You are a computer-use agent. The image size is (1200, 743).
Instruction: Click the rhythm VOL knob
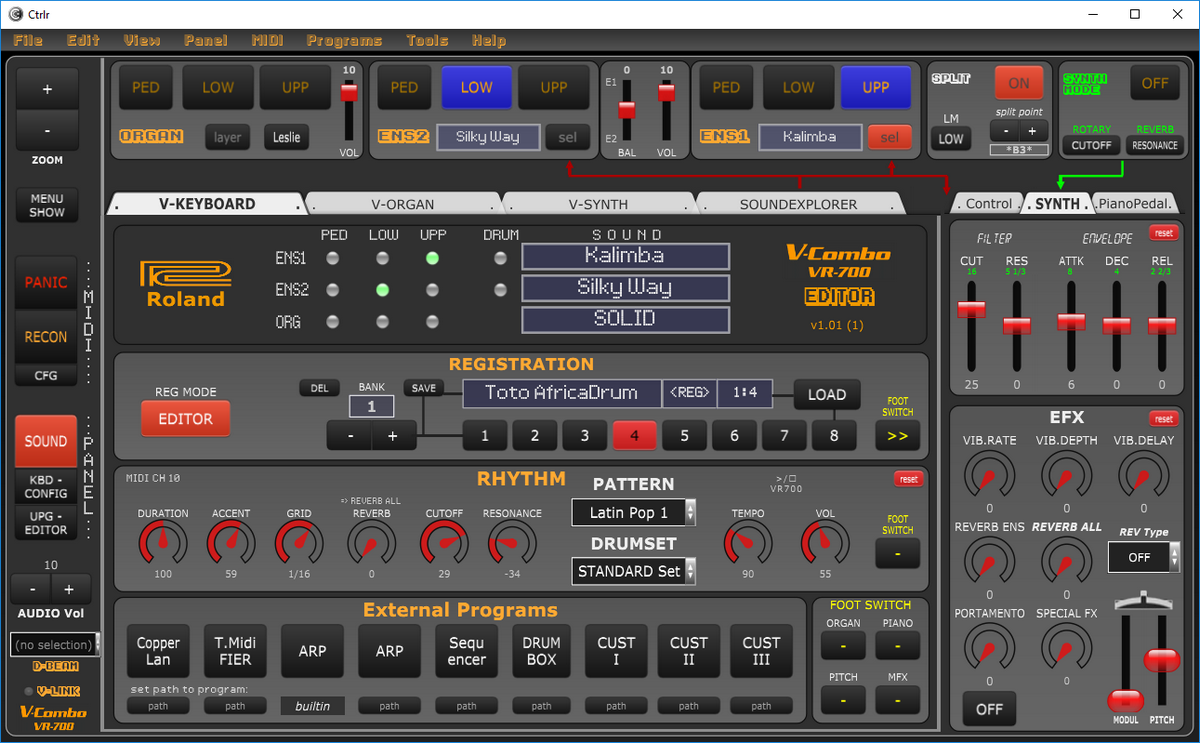point(825,544)
